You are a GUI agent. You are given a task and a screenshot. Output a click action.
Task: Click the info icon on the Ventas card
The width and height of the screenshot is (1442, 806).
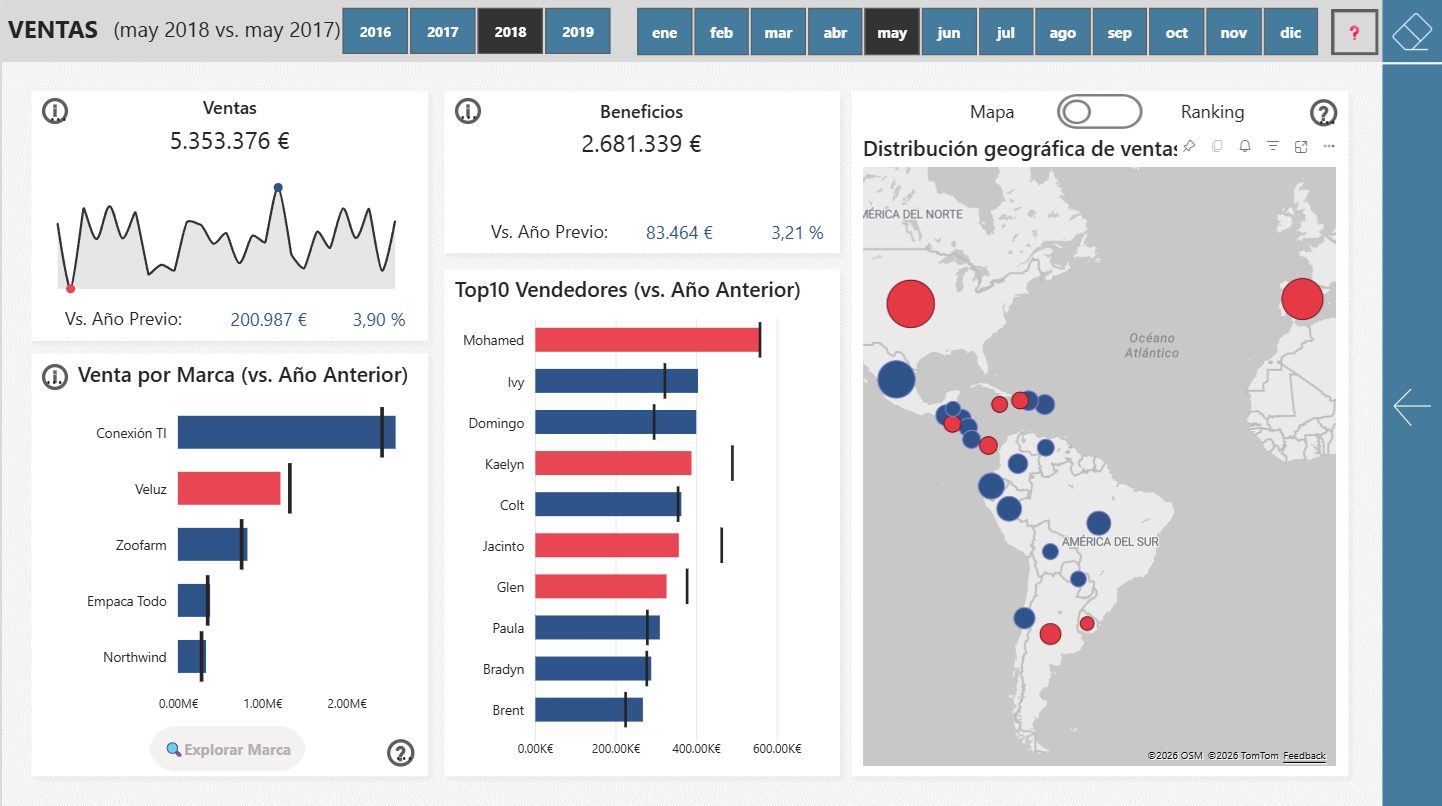click(x=55, y=111)
